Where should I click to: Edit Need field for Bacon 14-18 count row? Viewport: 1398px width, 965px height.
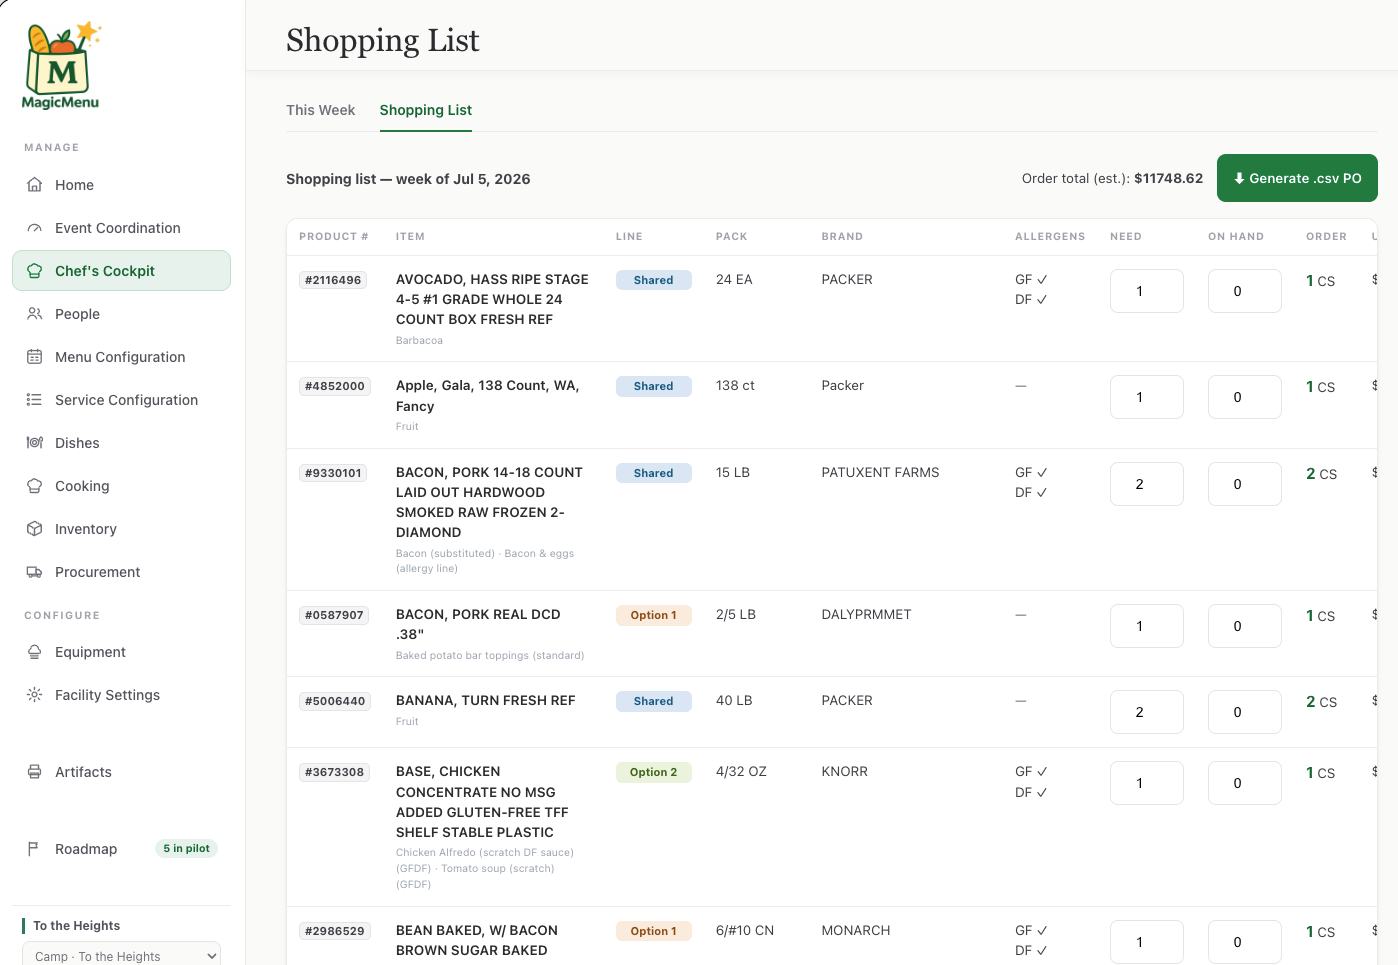pyautogui.click(x=1147, y=484)
